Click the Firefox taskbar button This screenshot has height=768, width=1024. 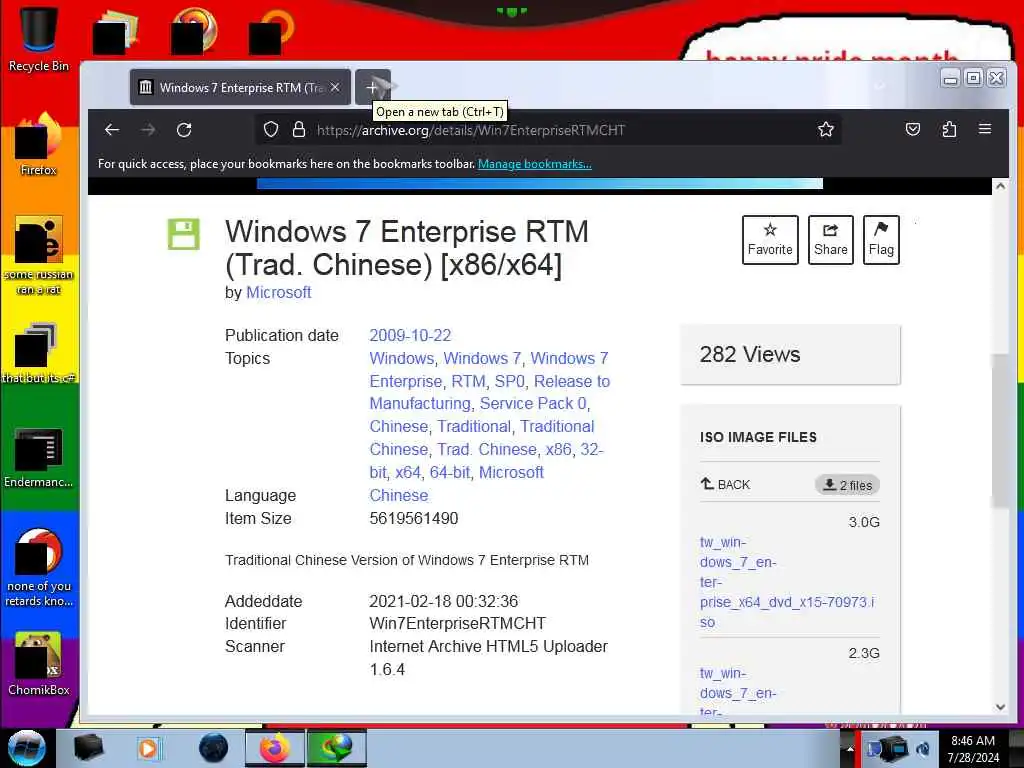pyautogui.click(x=275, y=748)
